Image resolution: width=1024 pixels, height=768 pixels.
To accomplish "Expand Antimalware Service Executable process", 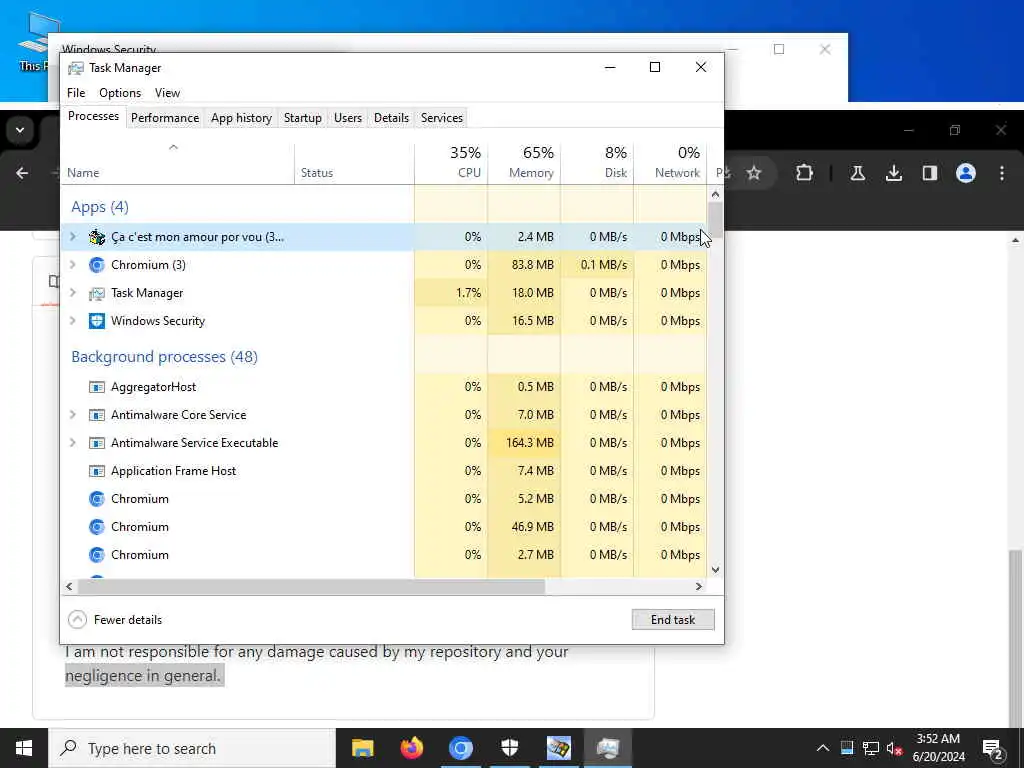I will coord(72,443).
